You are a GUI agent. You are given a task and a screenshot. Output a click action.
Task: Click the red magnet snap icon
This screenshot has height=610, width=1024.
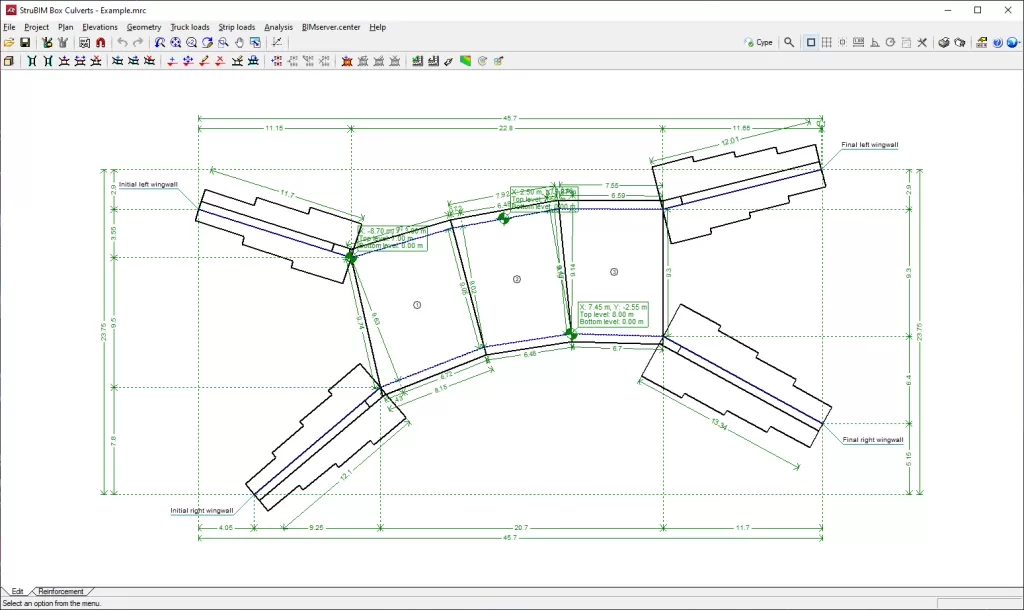click(x=100, y=43)
